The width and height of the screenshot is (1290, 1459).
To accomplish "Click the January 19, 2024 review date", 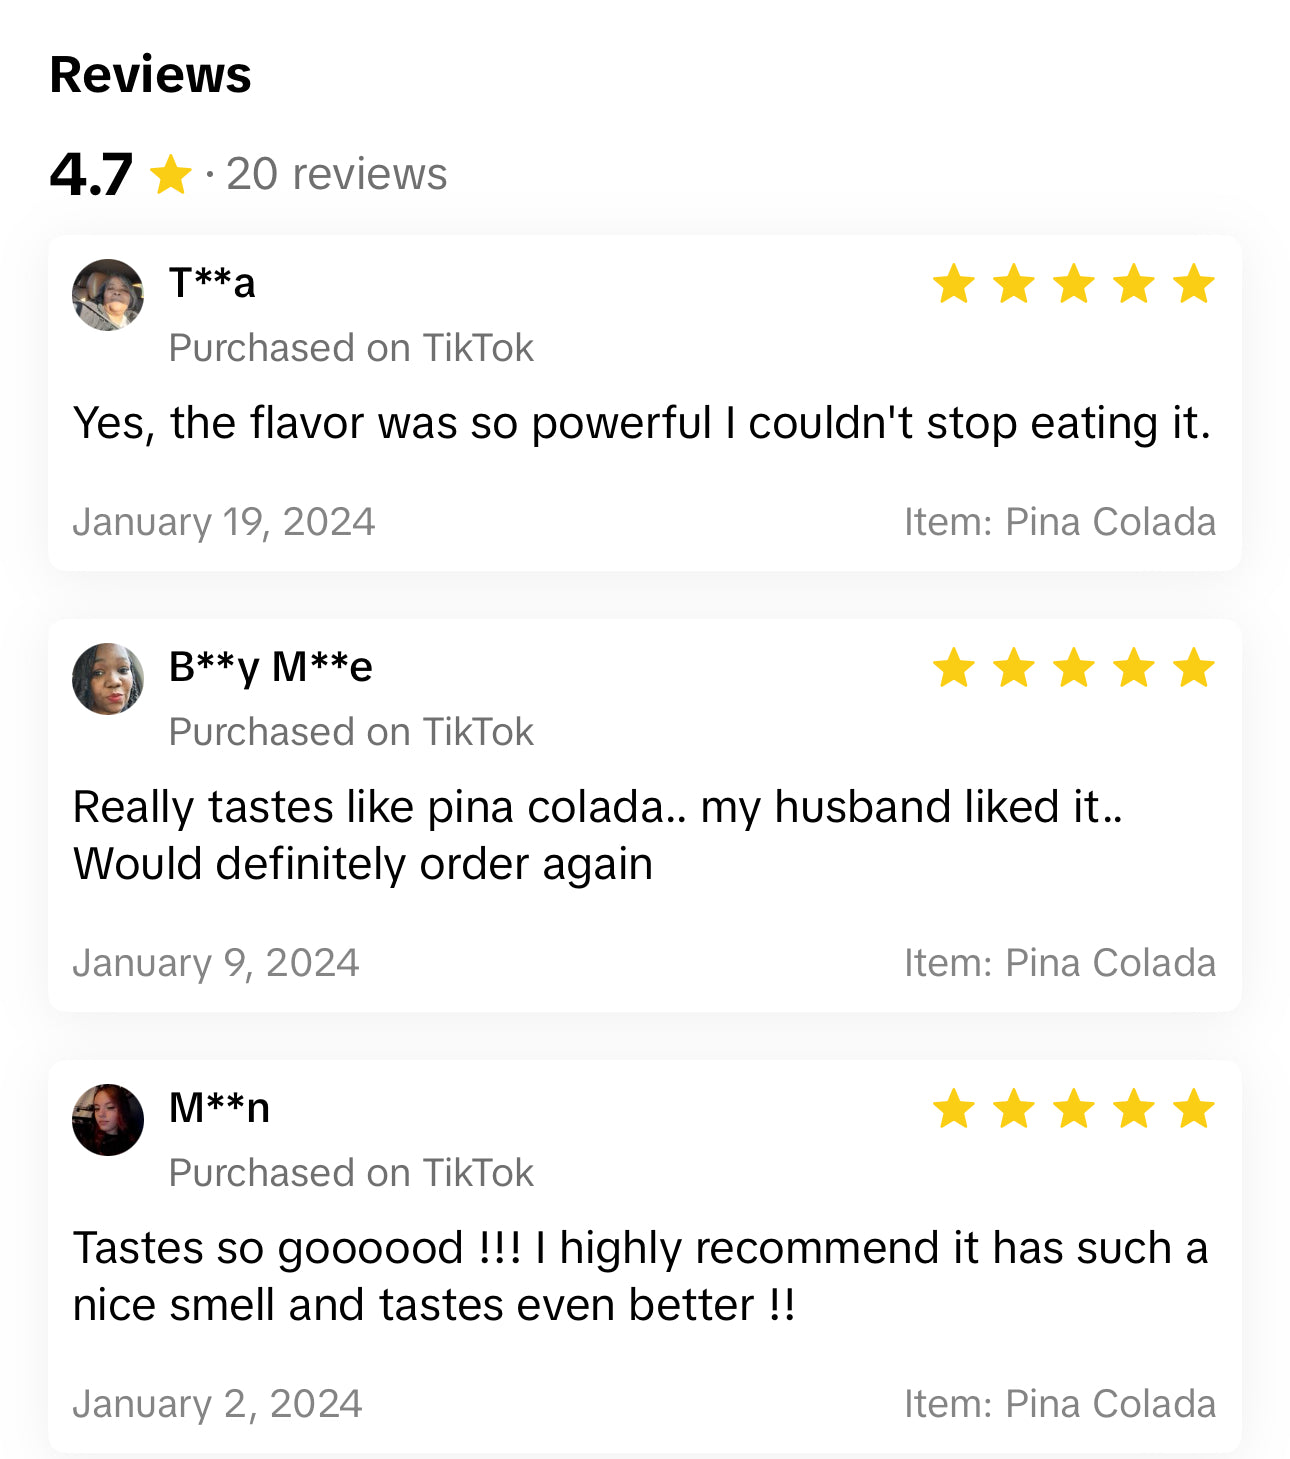I will coord(224,522).
